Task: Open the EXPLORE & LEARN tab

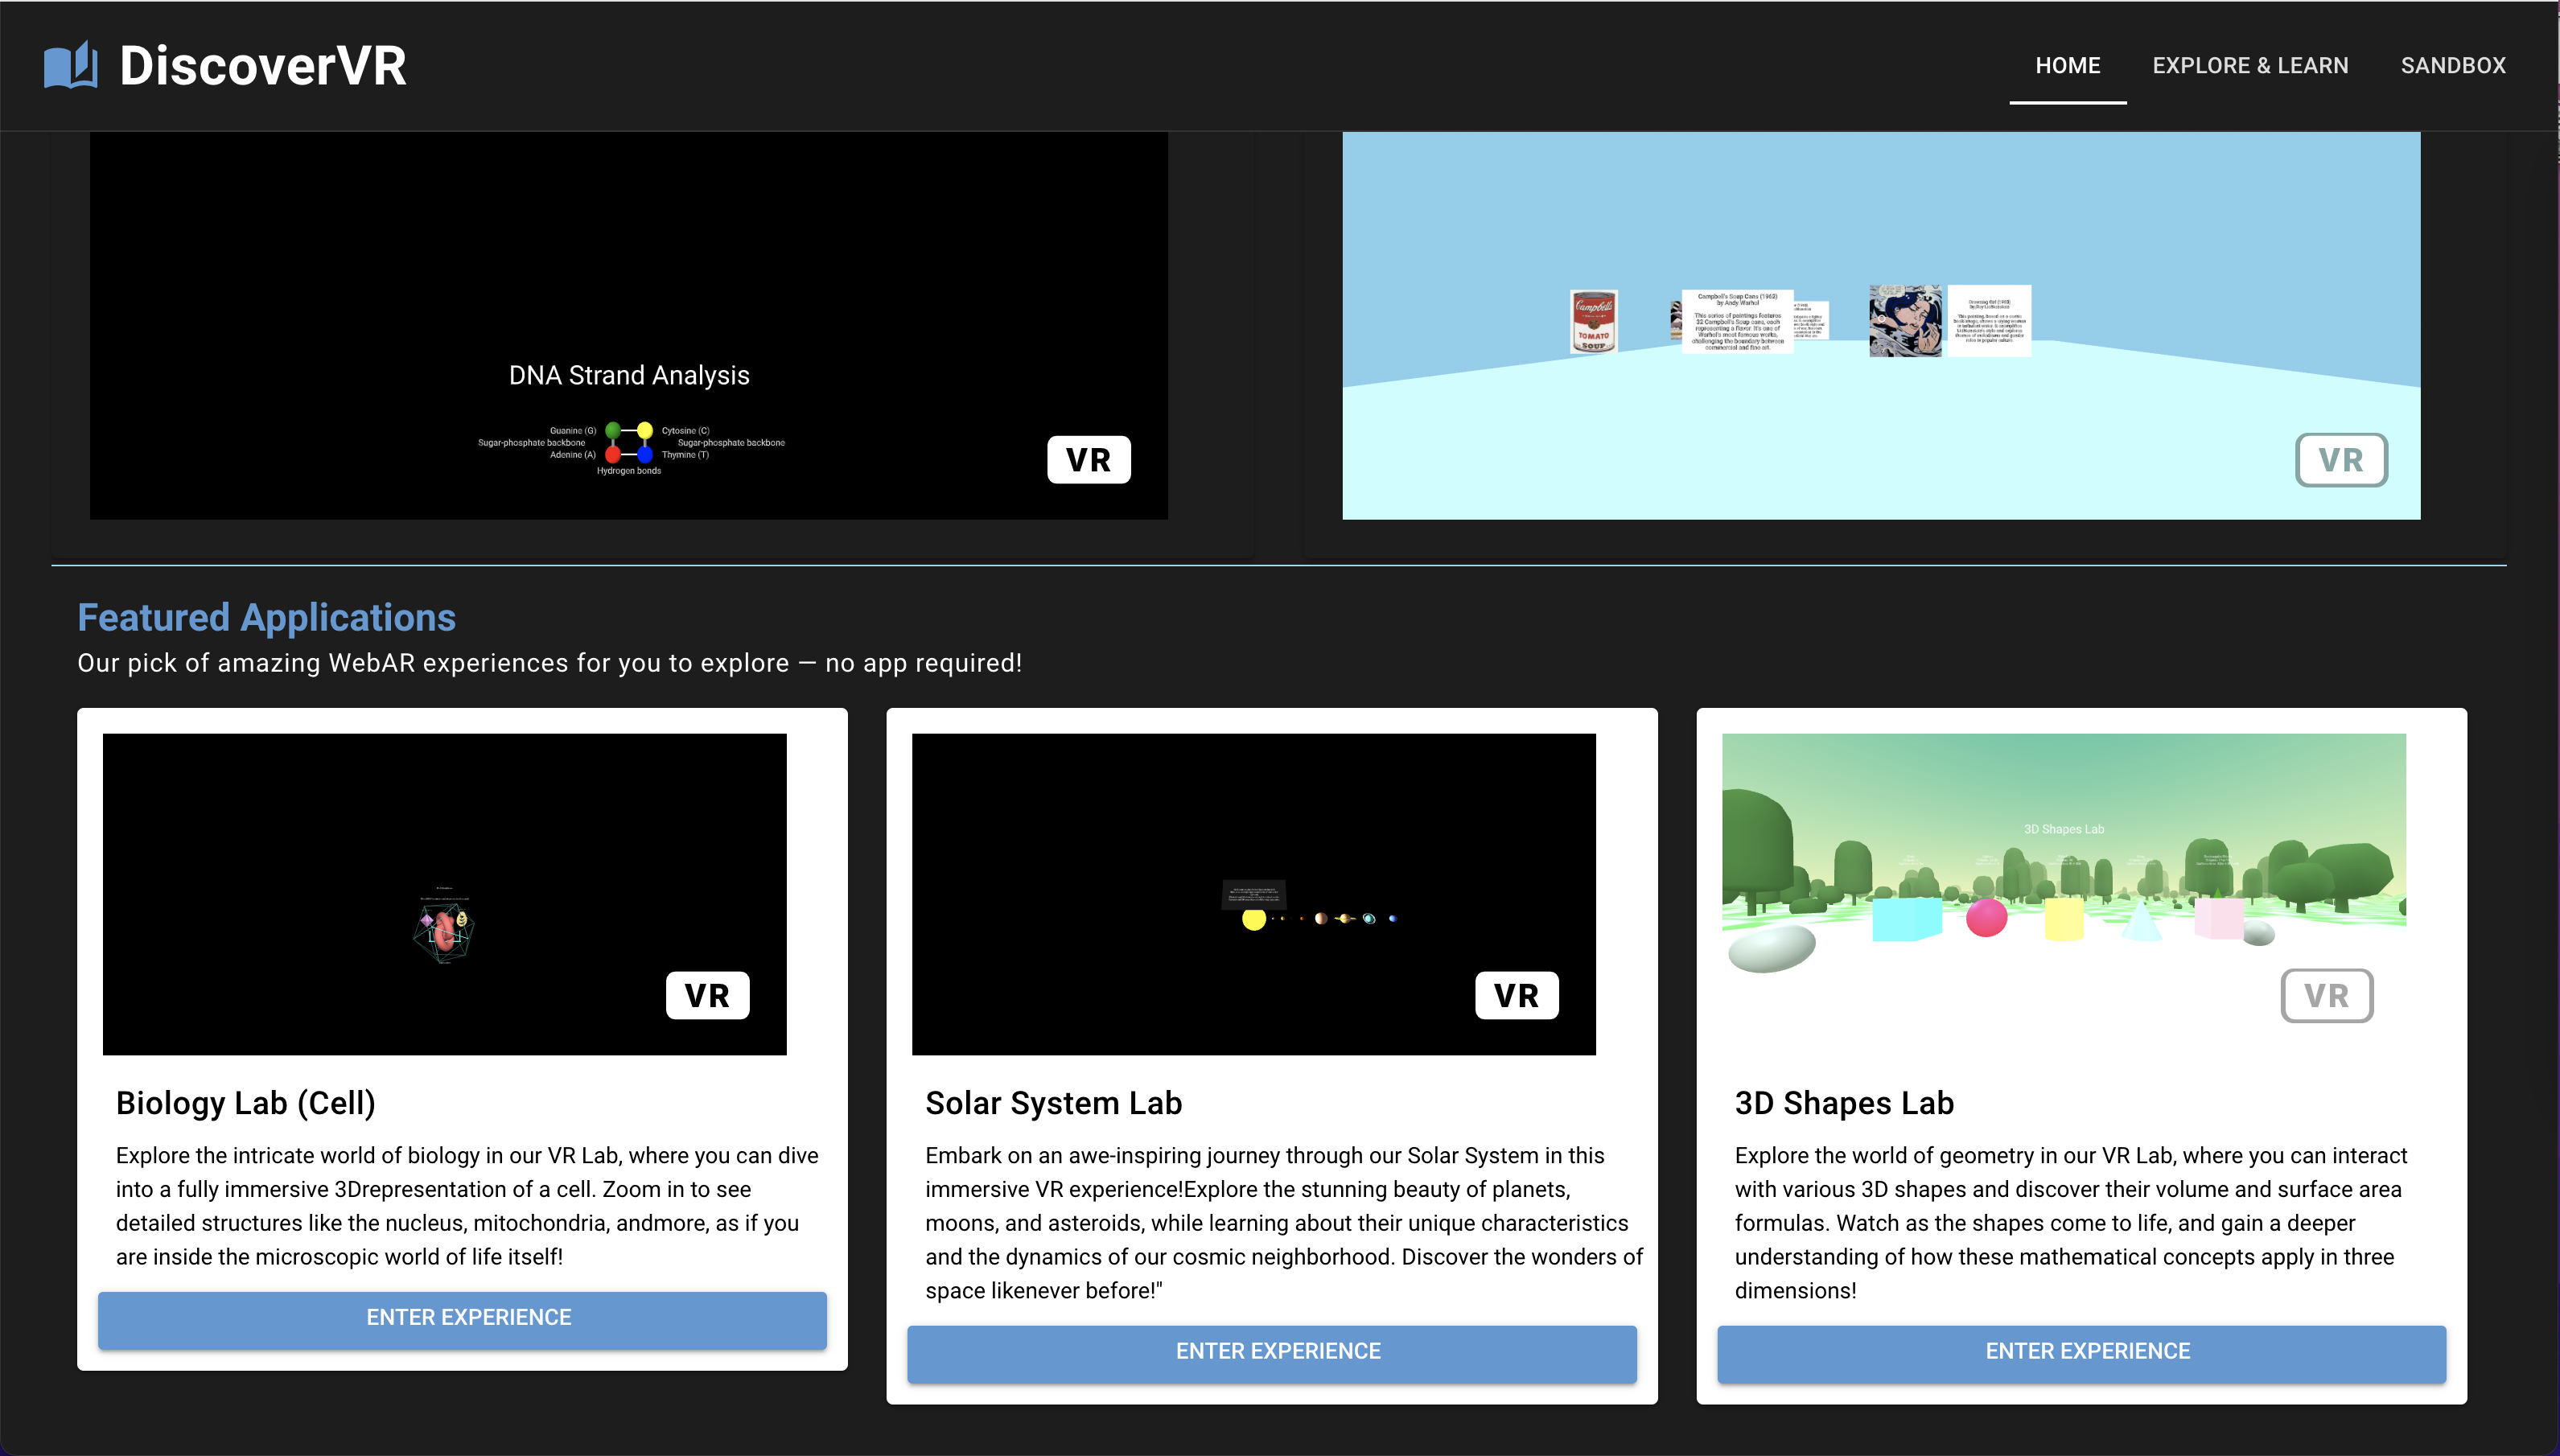Action: [2250, 66]
